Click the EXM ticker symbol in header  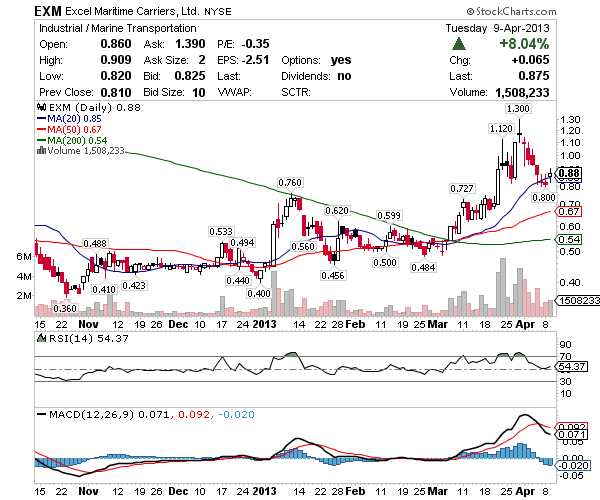(49, 10)
